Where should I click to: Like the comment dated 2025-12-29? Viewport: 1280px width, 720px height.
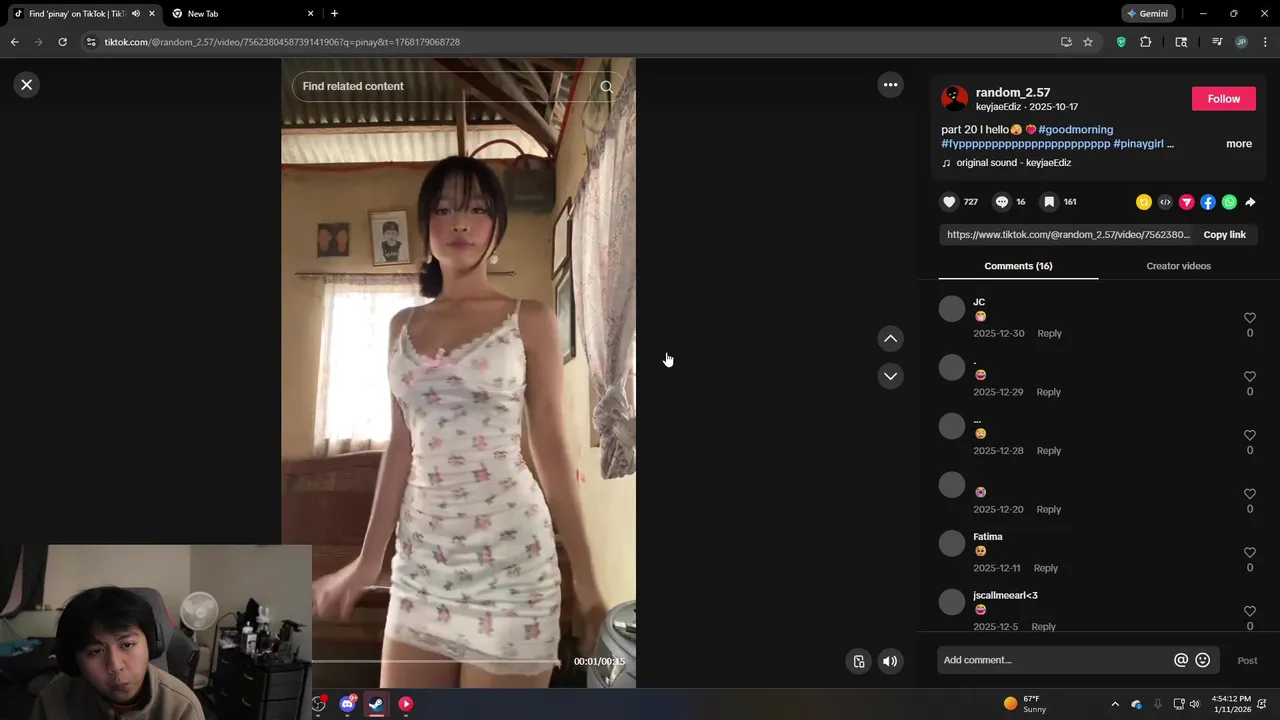tap(1249, 377)
